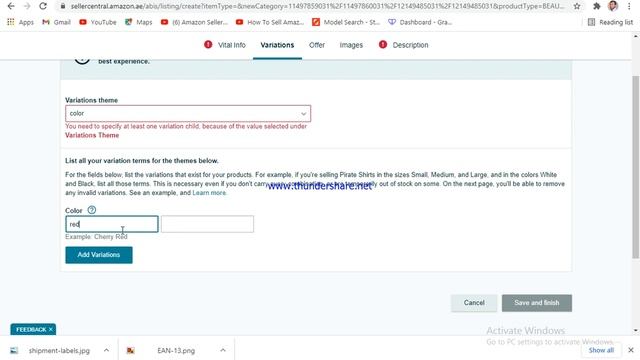Open the Amazon Seller YouTube bookmark

[194, 22]
